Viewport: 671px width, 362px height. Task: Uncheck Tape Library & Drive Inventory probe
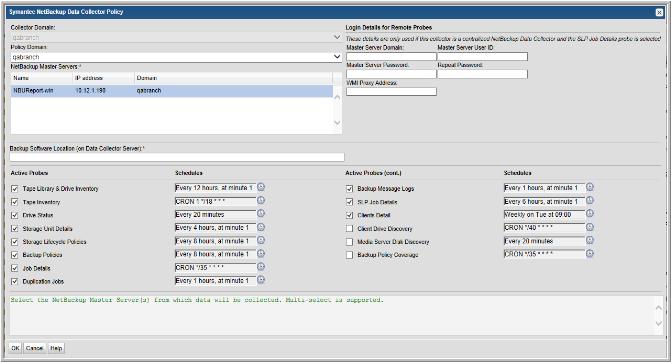coord(15,189)
